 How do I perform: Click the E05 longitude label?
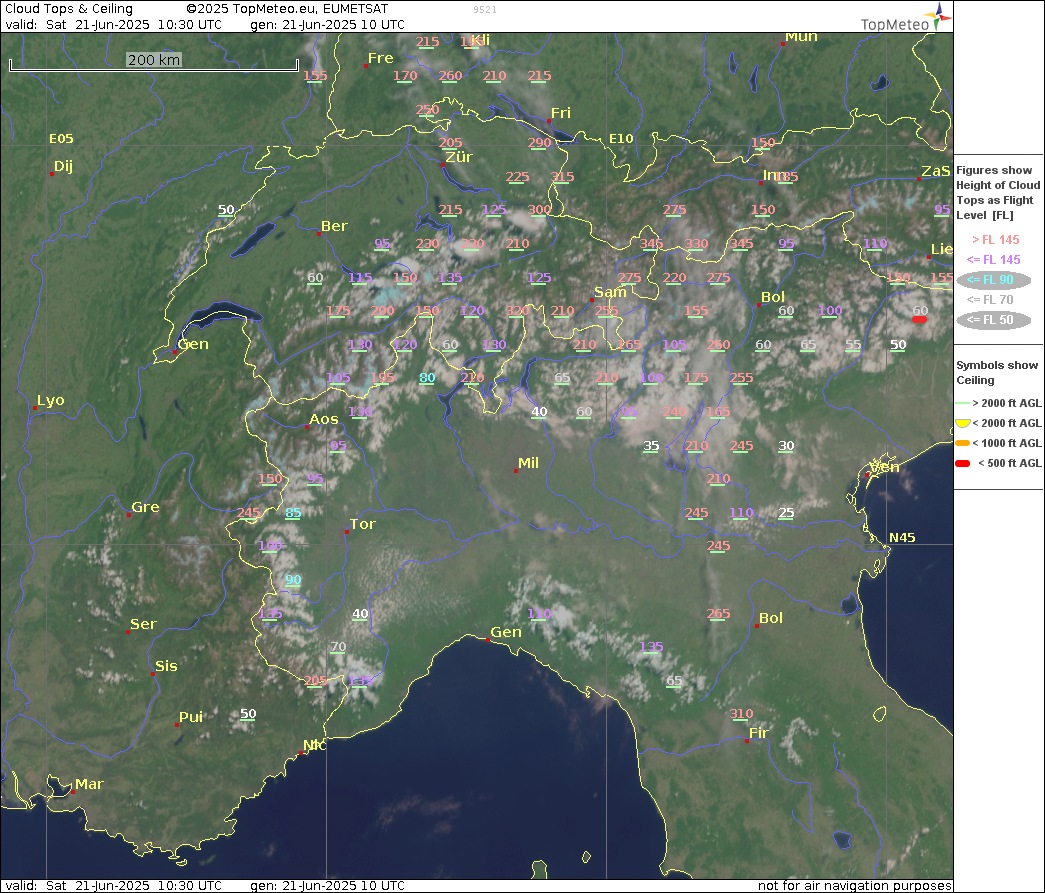pyautogui.click(x=61, y=139)
